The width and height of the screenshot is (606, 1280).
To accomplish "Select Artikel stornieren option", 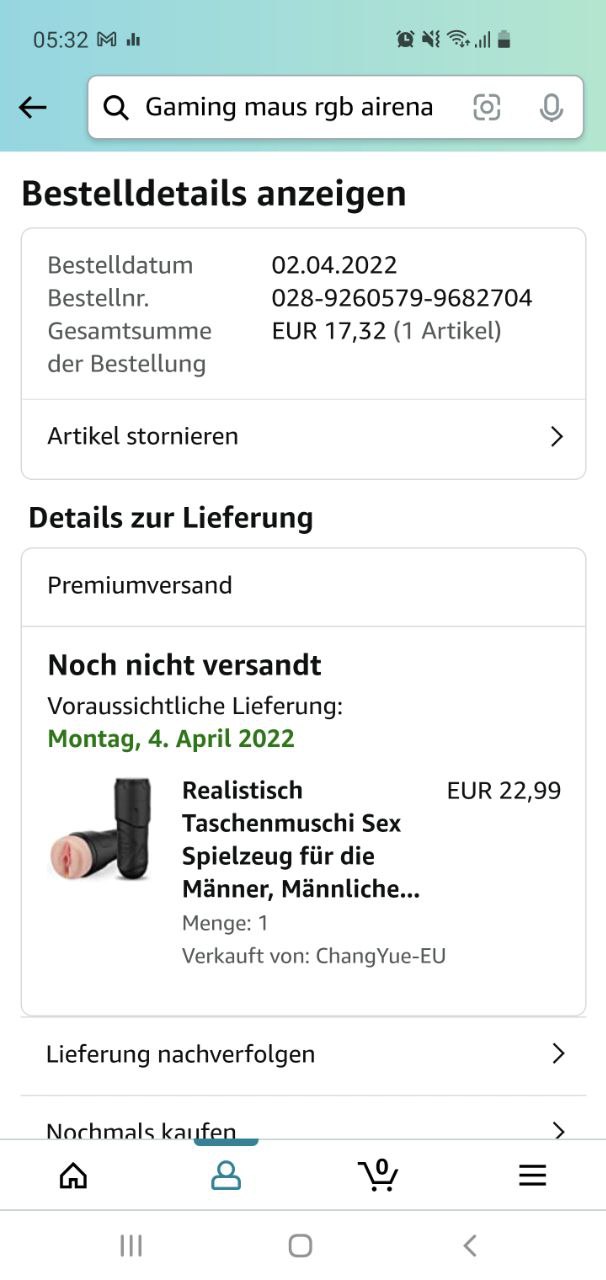I will 143,436.
